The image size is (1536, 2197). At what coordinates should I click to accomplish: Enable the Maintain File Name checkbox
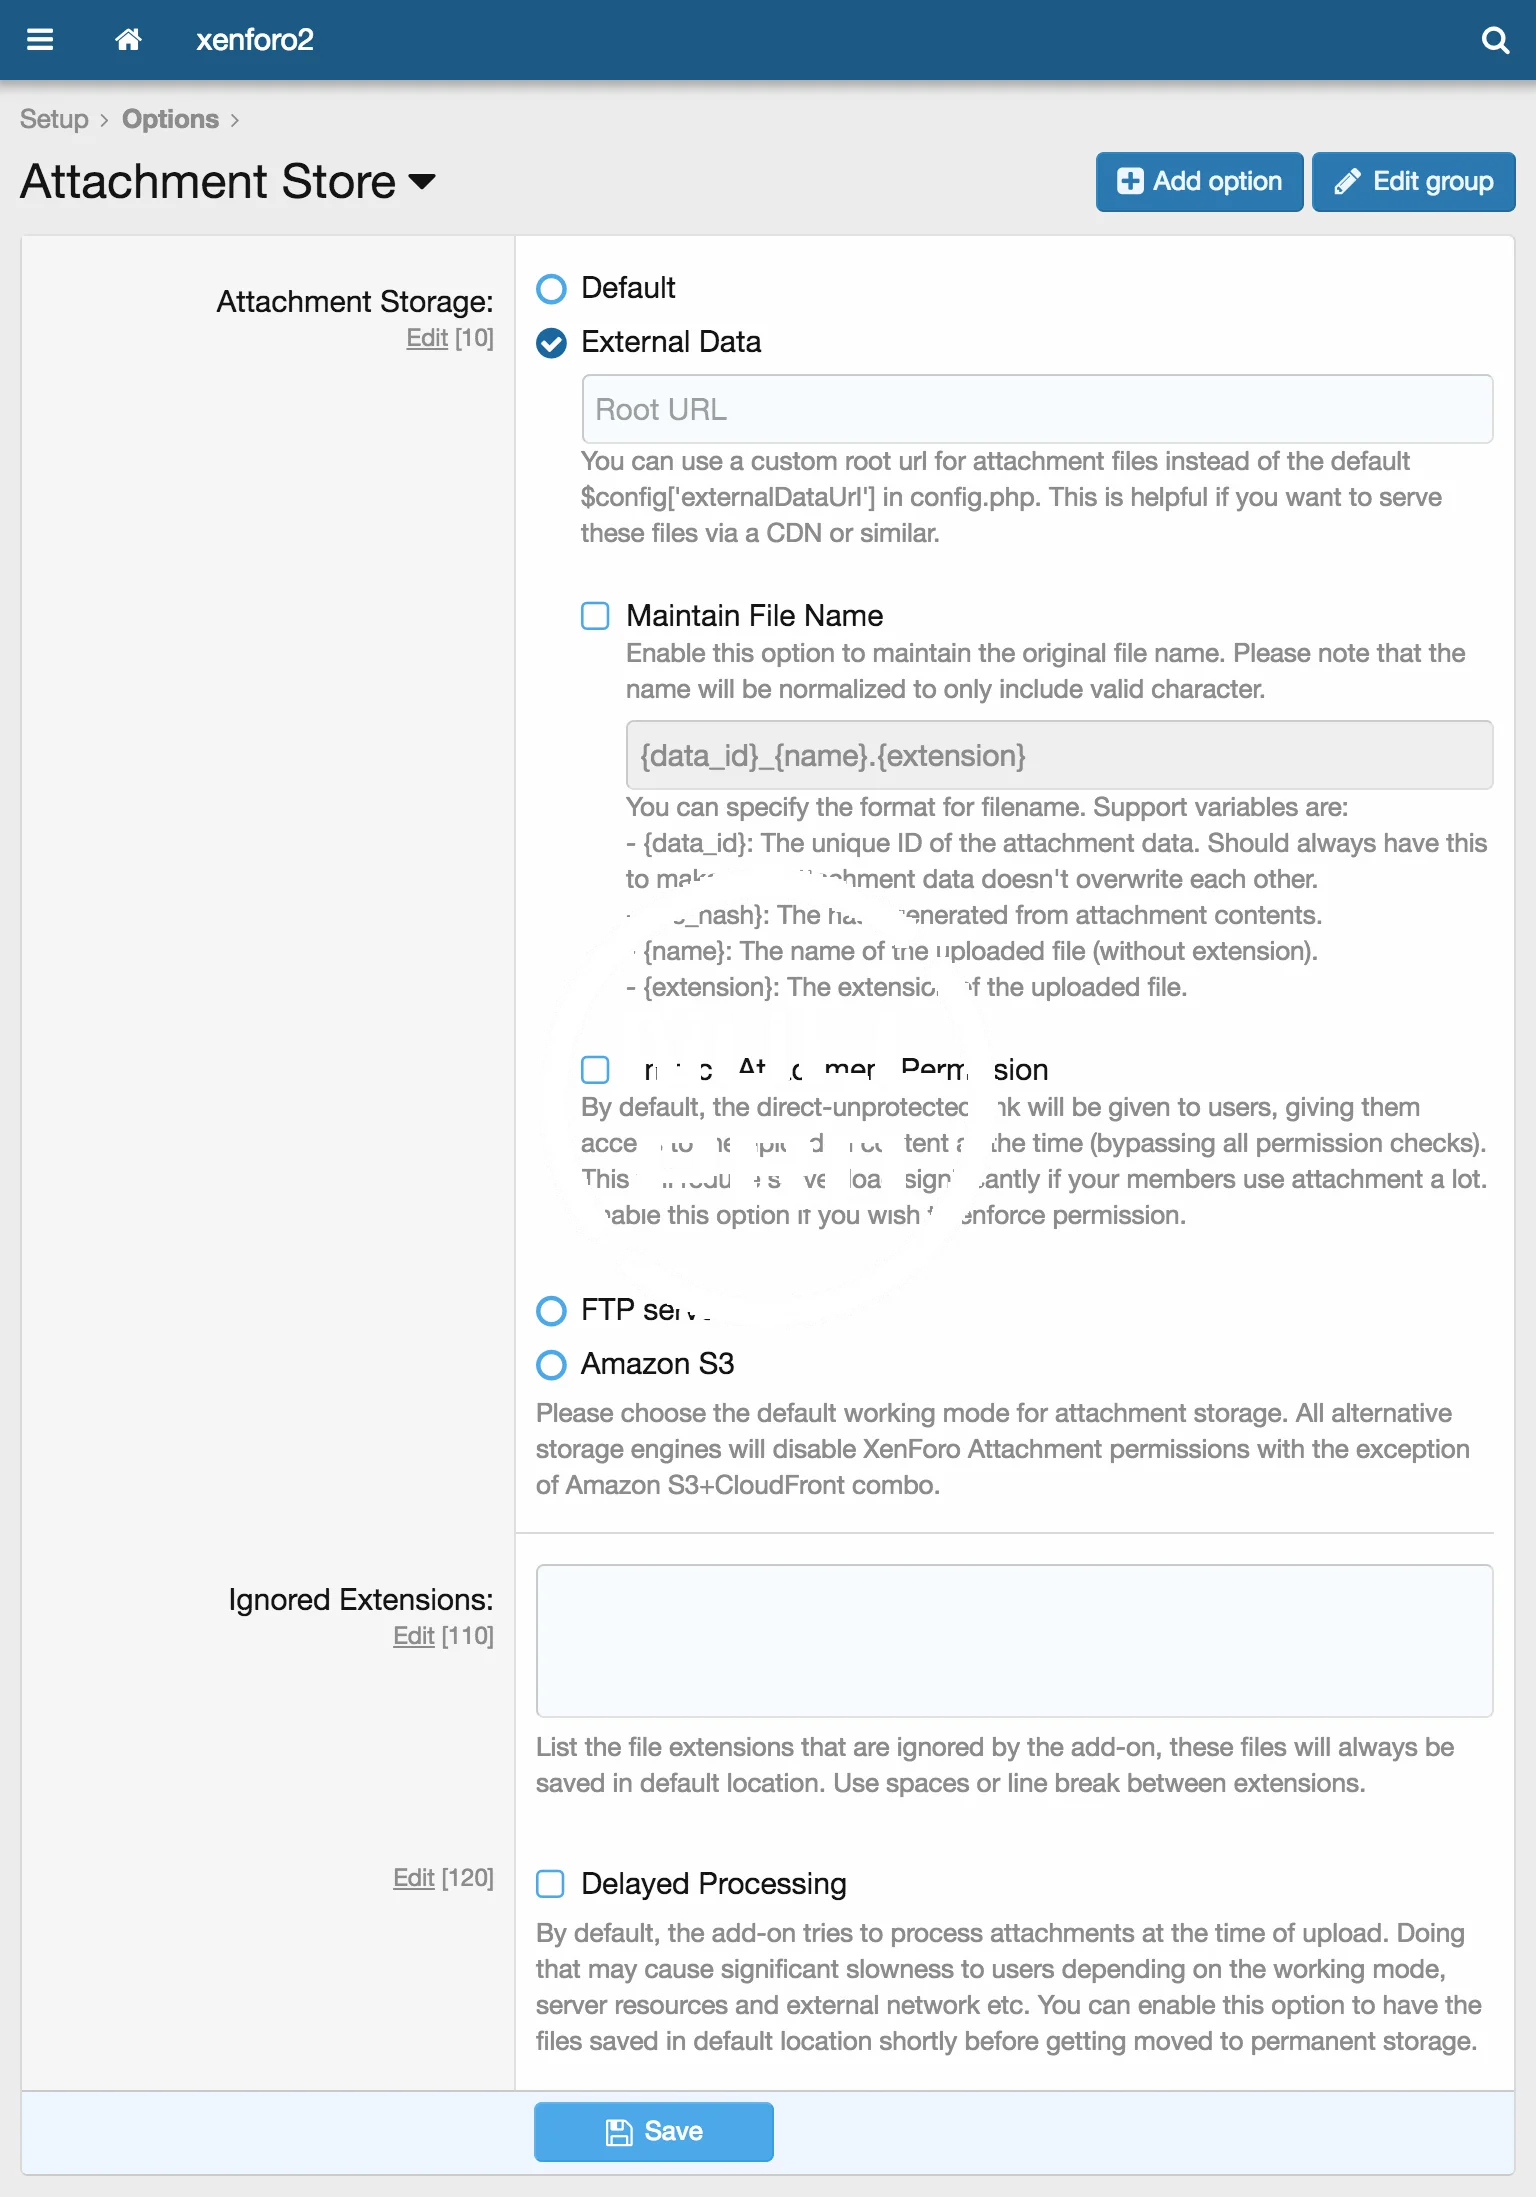point(595,616)
